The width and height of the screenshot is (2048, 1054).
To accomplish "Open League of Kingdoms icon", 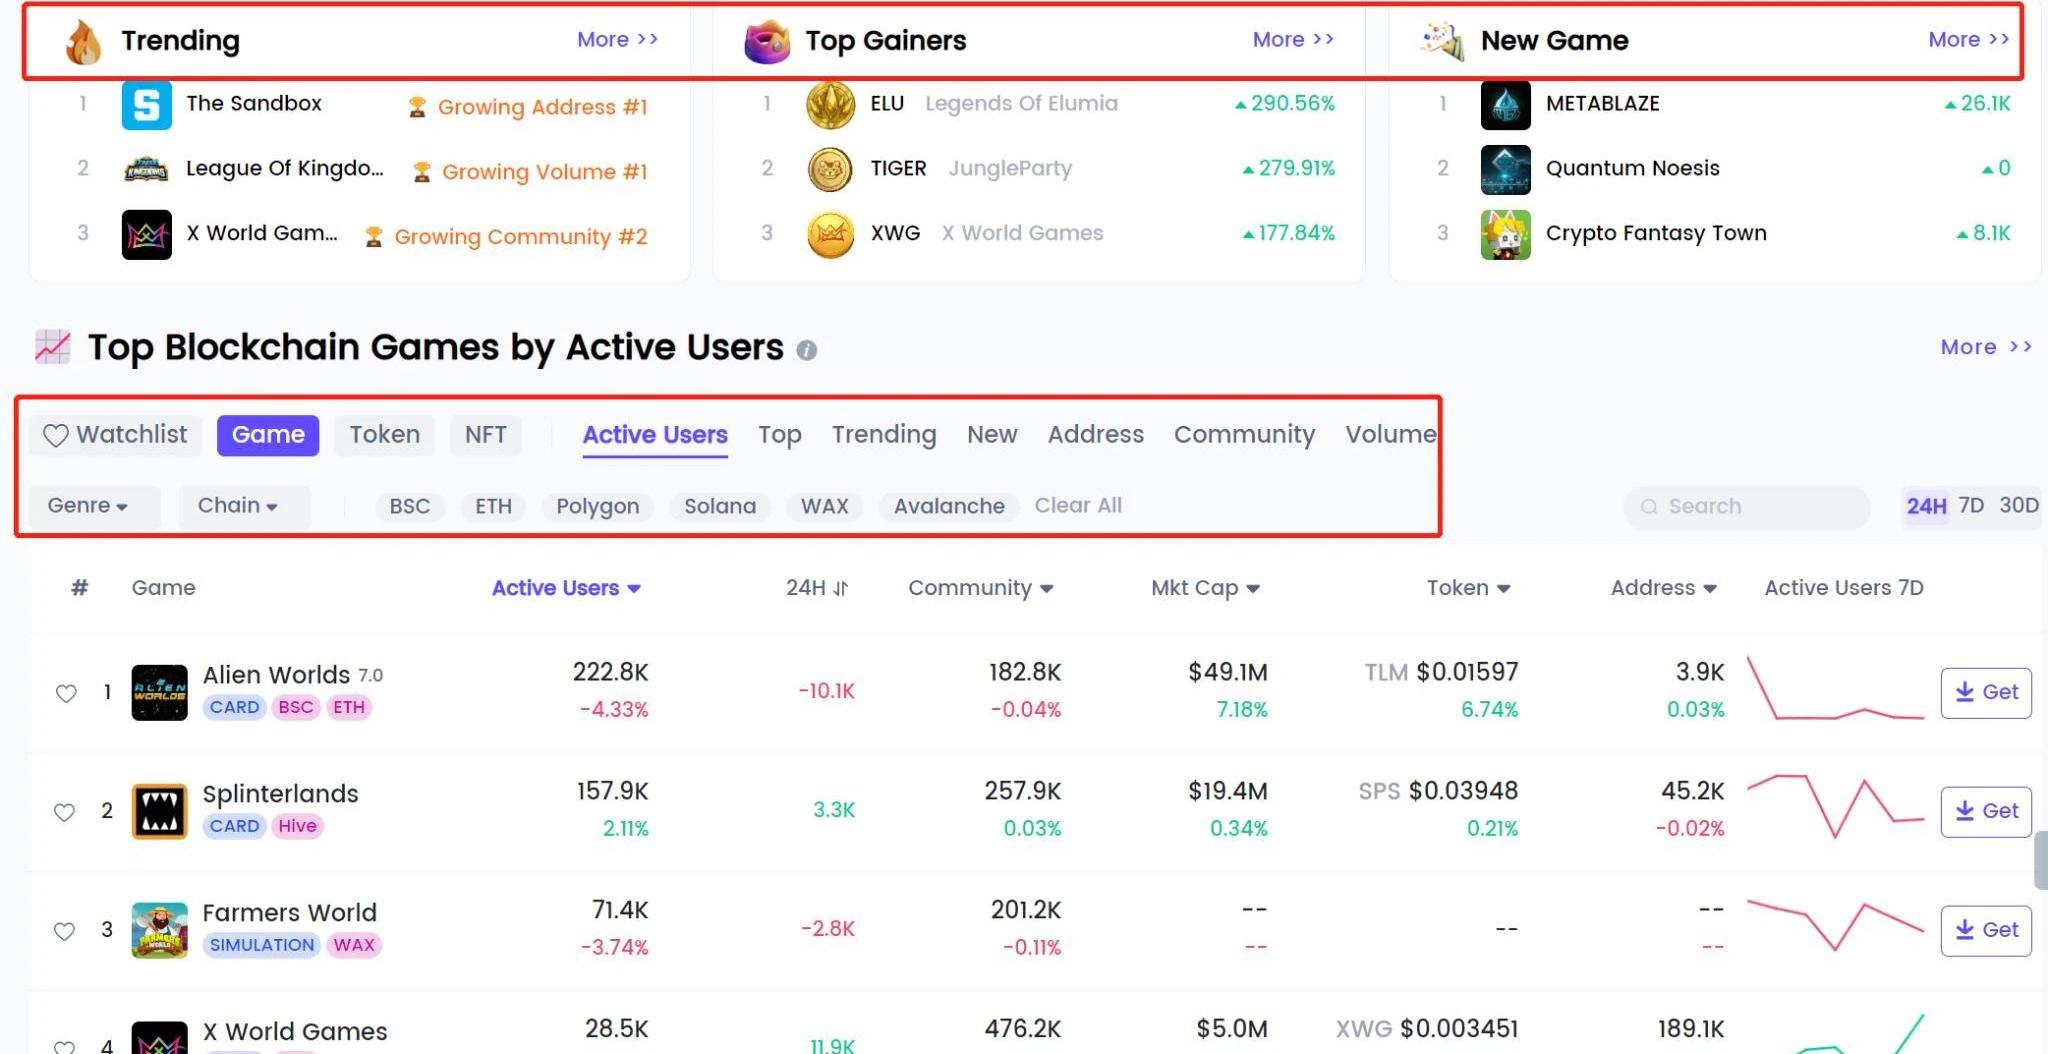I will [x=146, y=170].
